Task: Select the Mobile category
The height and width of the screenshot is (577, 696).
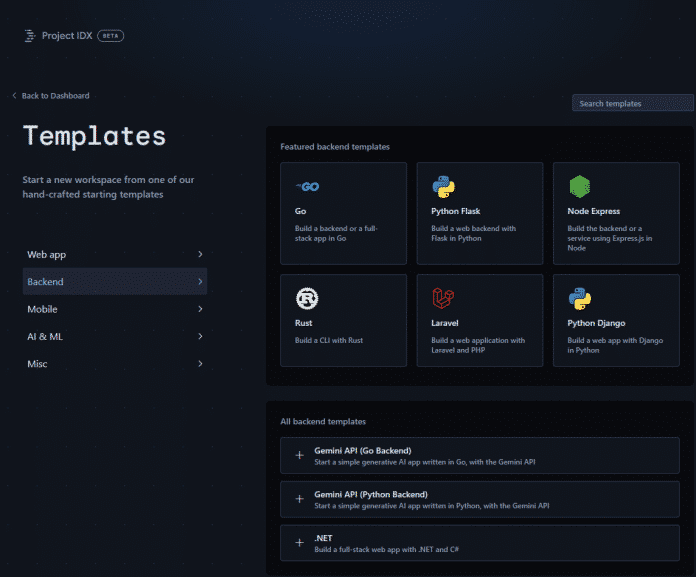Action: click(115, 309)
